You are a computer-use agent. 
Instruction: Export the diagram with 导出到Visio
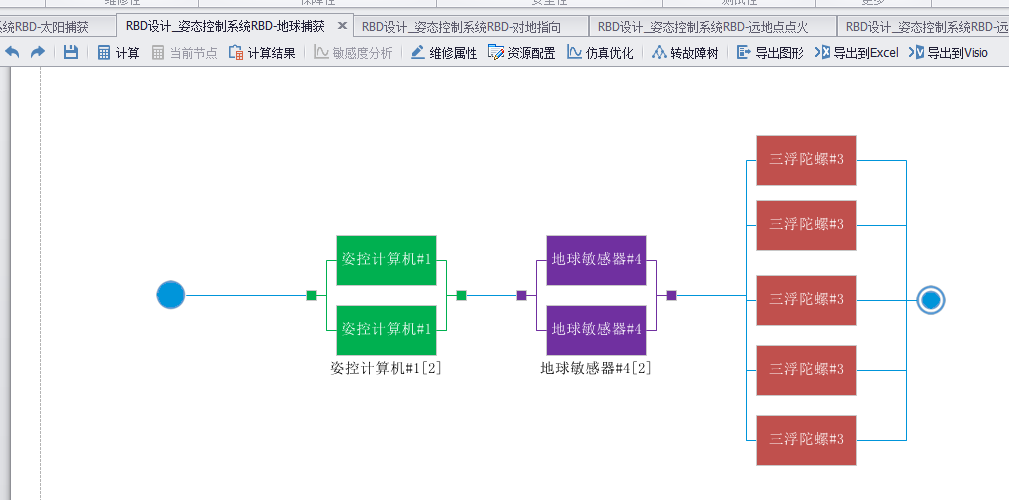click(x=948, y=53)
